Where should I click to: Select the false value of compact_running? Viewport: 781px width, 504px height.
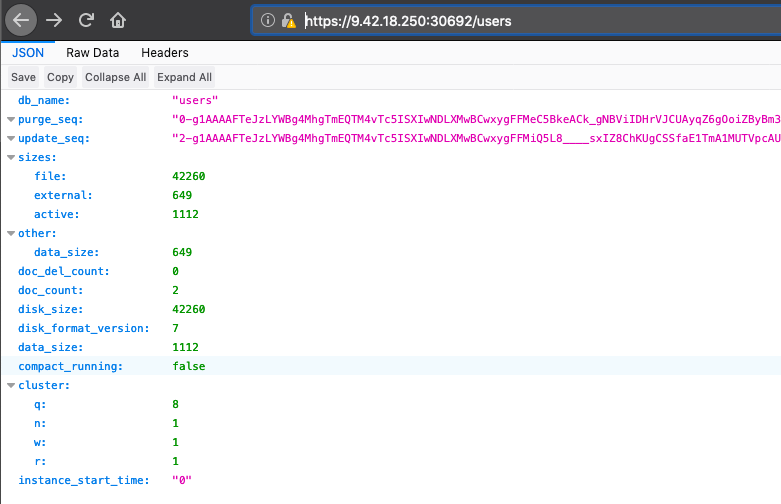[189, 367]
